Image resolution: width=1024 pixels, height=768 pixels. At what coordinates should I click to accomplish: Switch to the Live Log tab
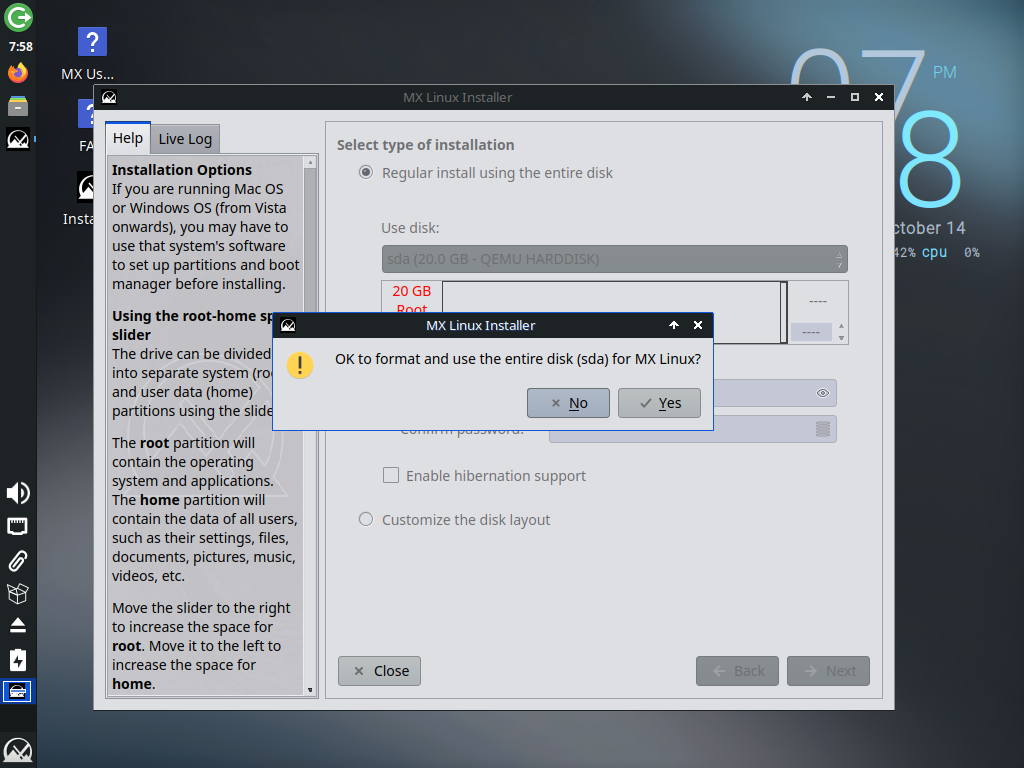185,138
